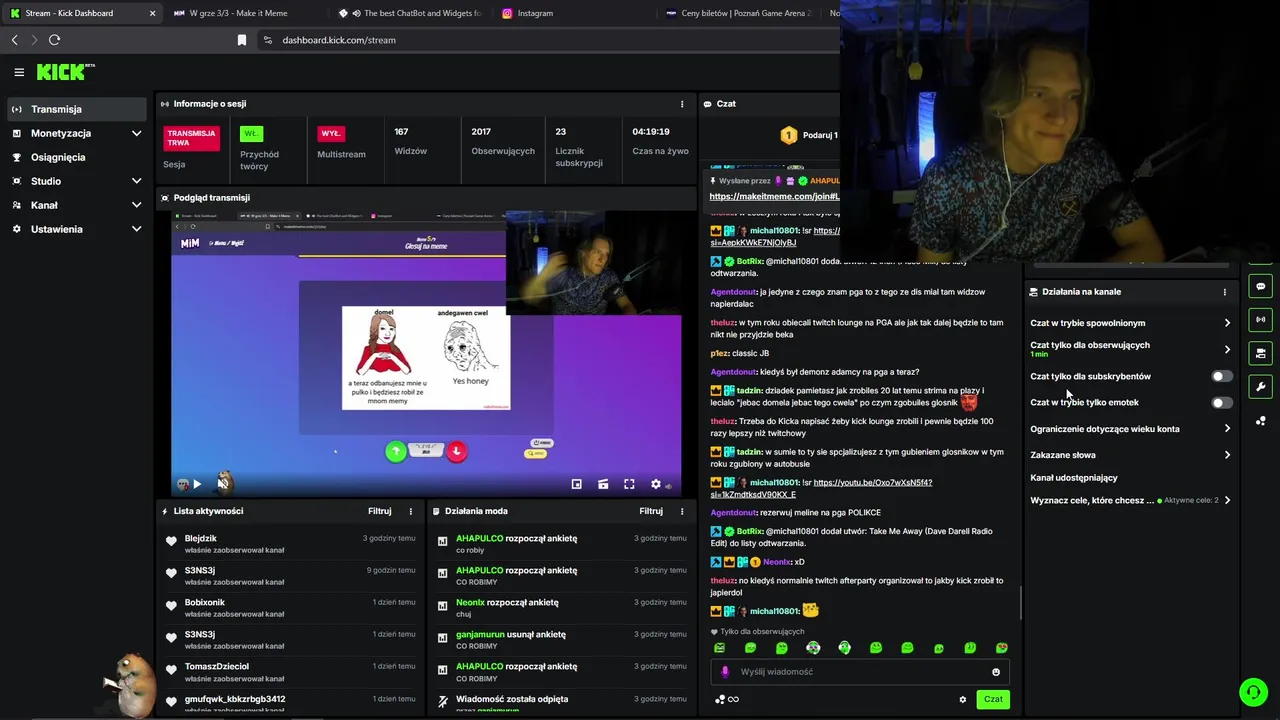The image size is (1280, 720).
Task: Click the Wyślij wiadomość message field
Action: [x=860, y=672]
